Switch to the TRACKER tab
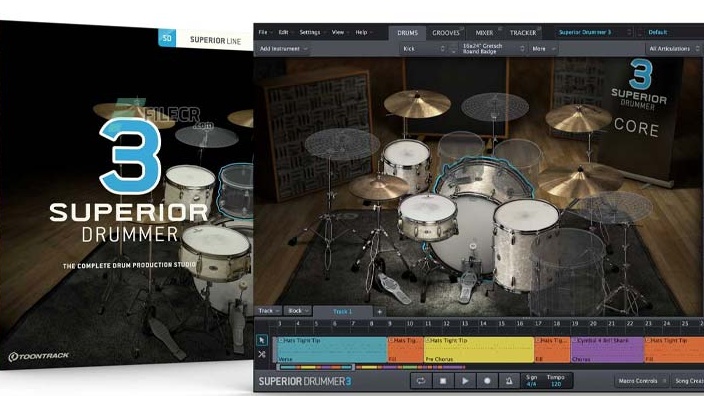The height and width of the screenshot is (396, 704). point(523,33)
